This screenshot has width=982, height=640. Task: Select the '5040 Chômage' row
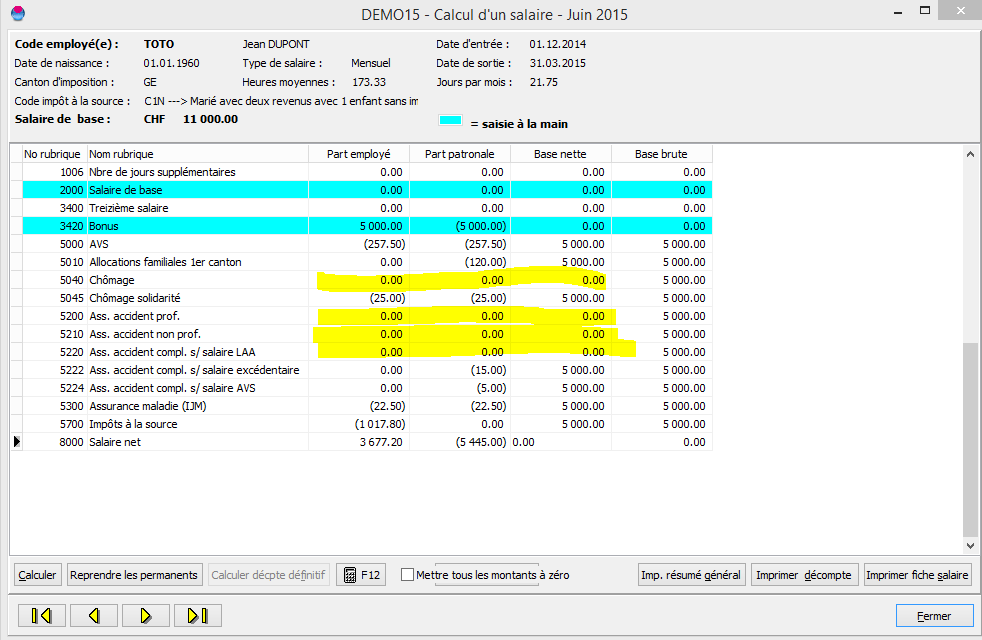coord(367,280)
